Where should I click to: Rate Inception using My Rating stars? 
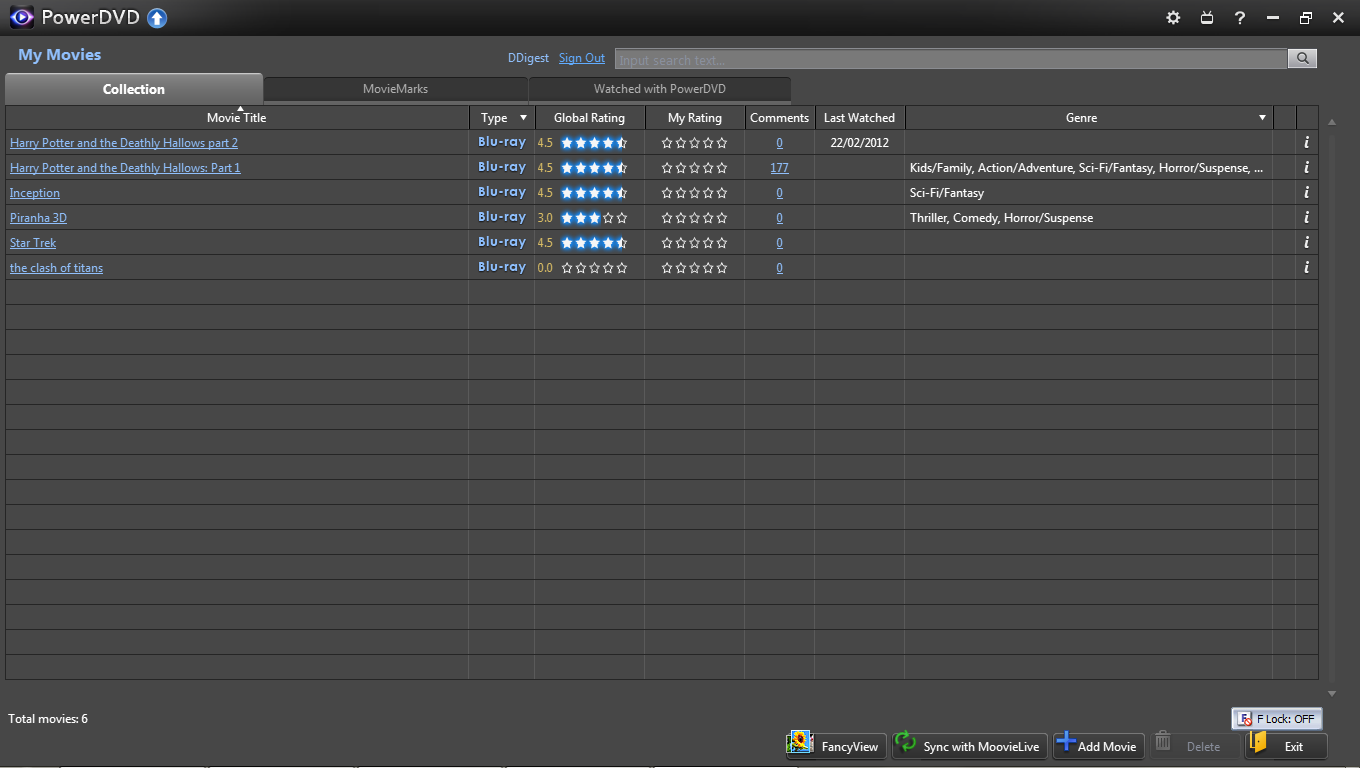694,193
